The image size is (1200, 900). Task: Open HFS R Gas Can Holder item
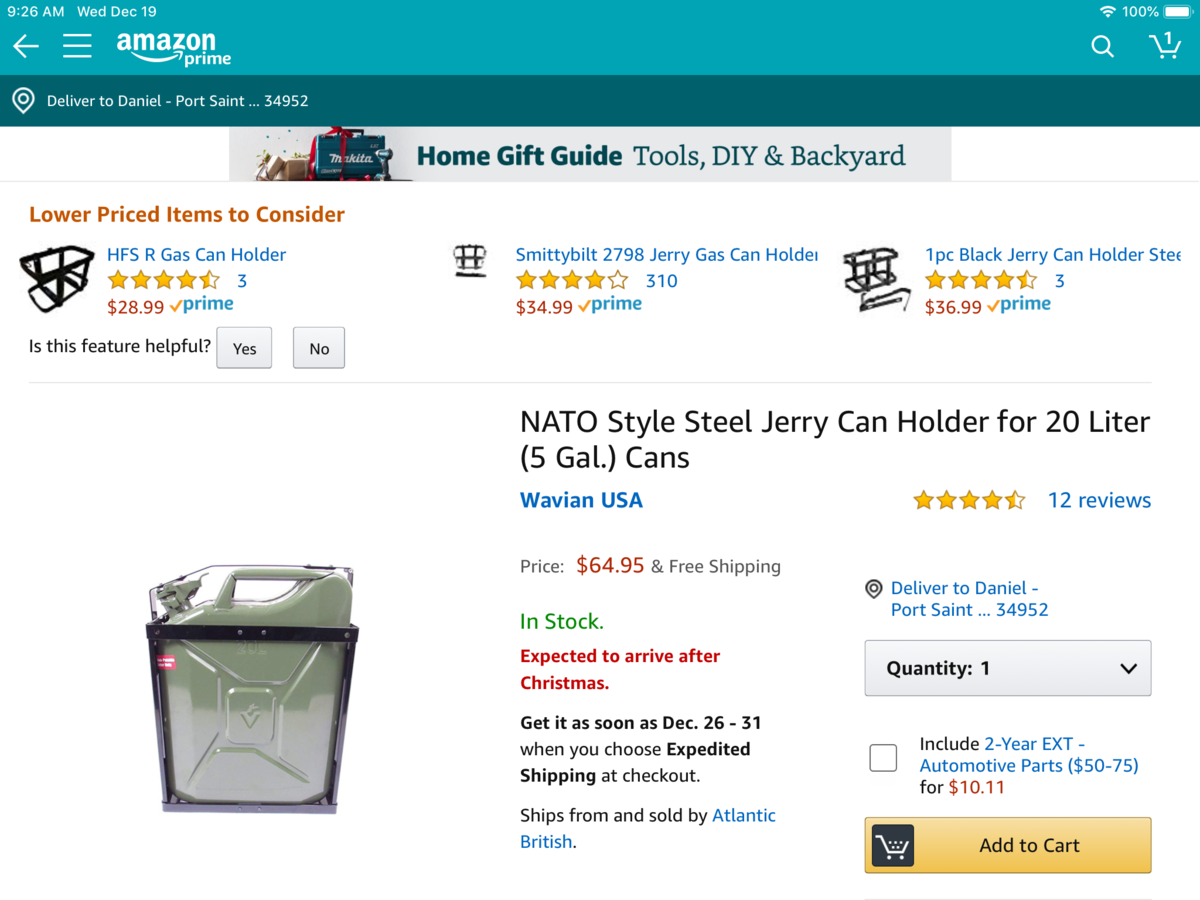coord(196,255)
